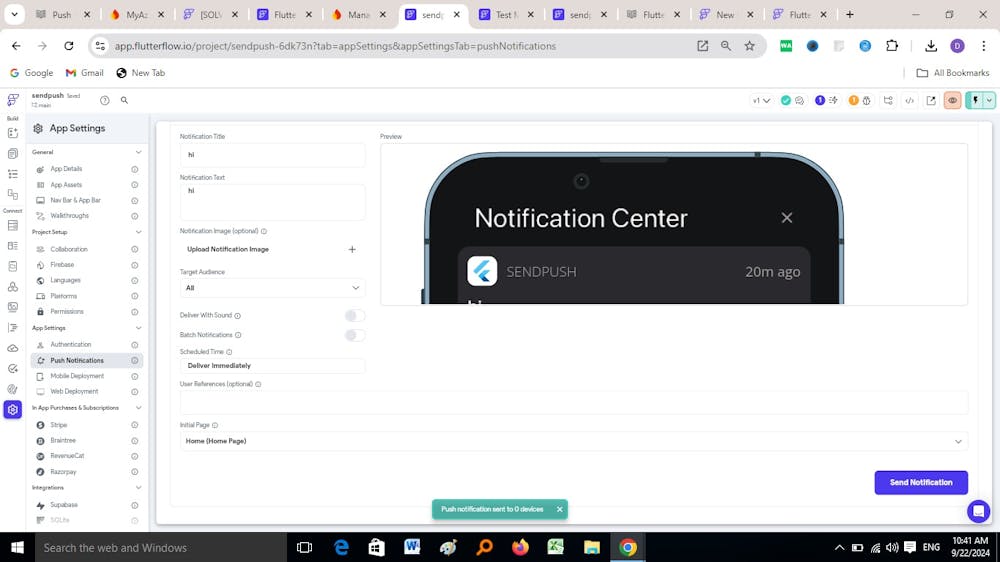Open Permissions settings
Image resolution: width=1000 pixels, height=562 pixels.
[67, 312]
